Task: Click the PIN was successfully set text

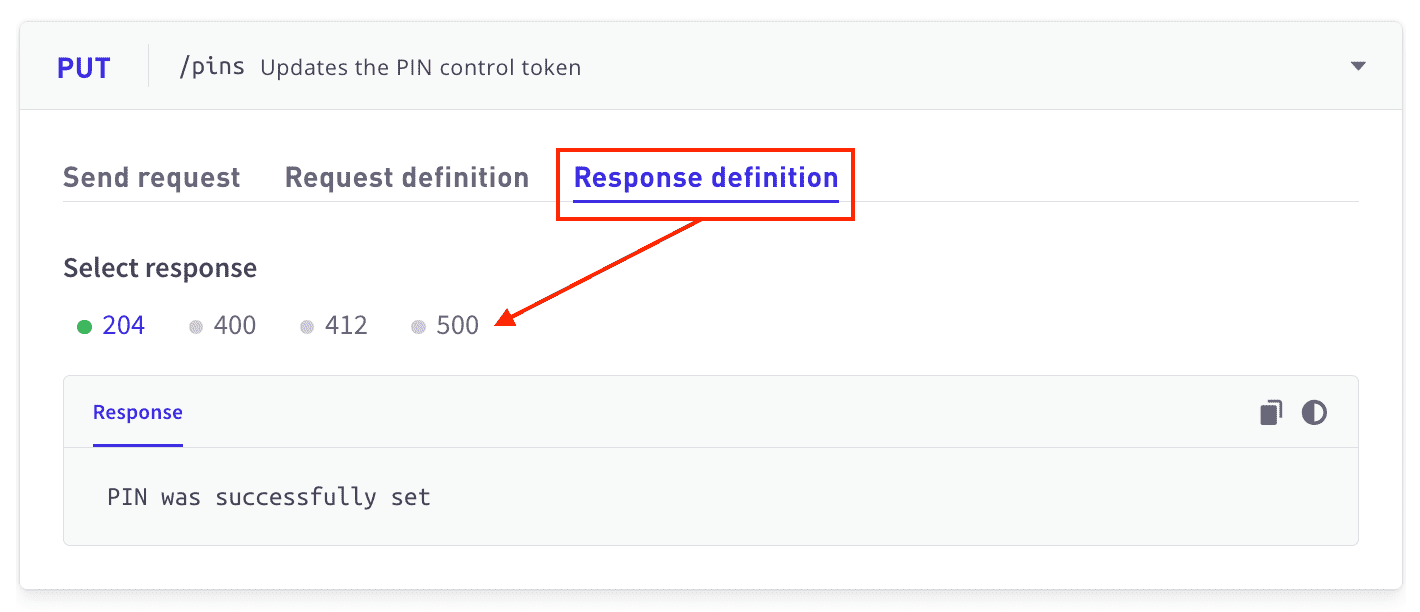Action: (266, 496)
